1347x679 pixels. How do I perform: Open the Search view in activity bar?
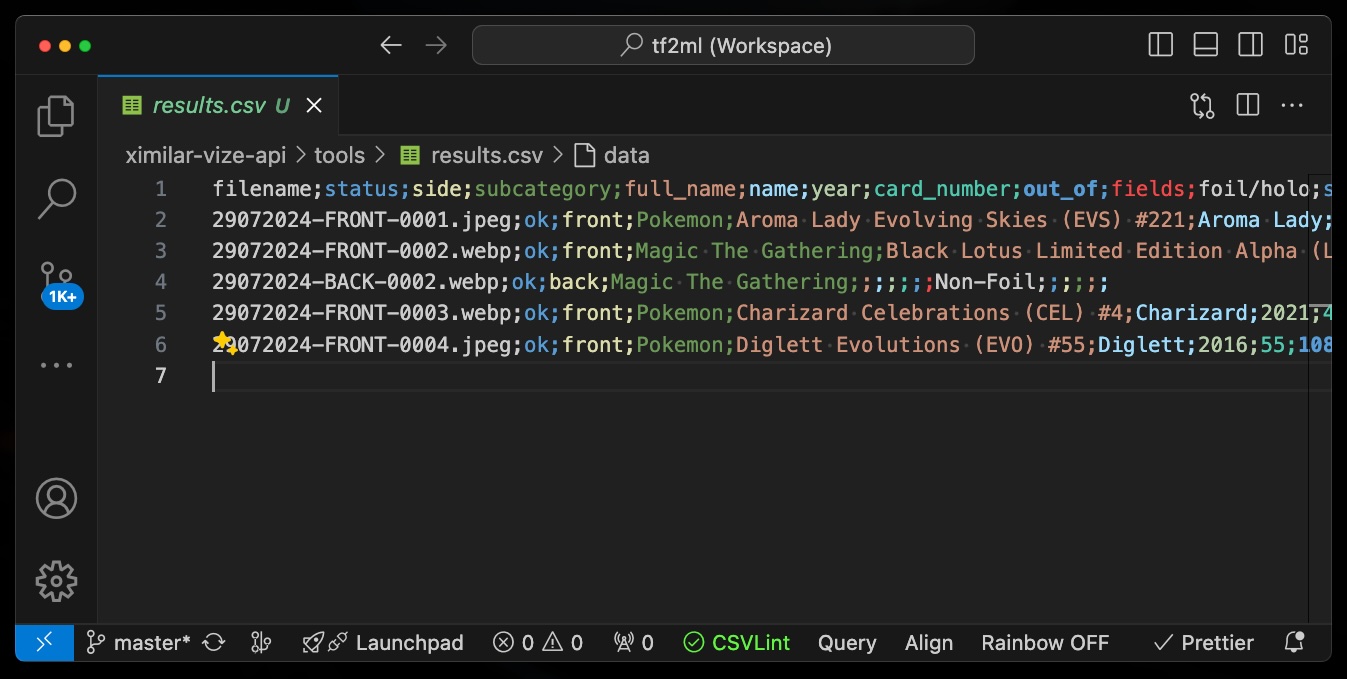(x=56, y=199)
